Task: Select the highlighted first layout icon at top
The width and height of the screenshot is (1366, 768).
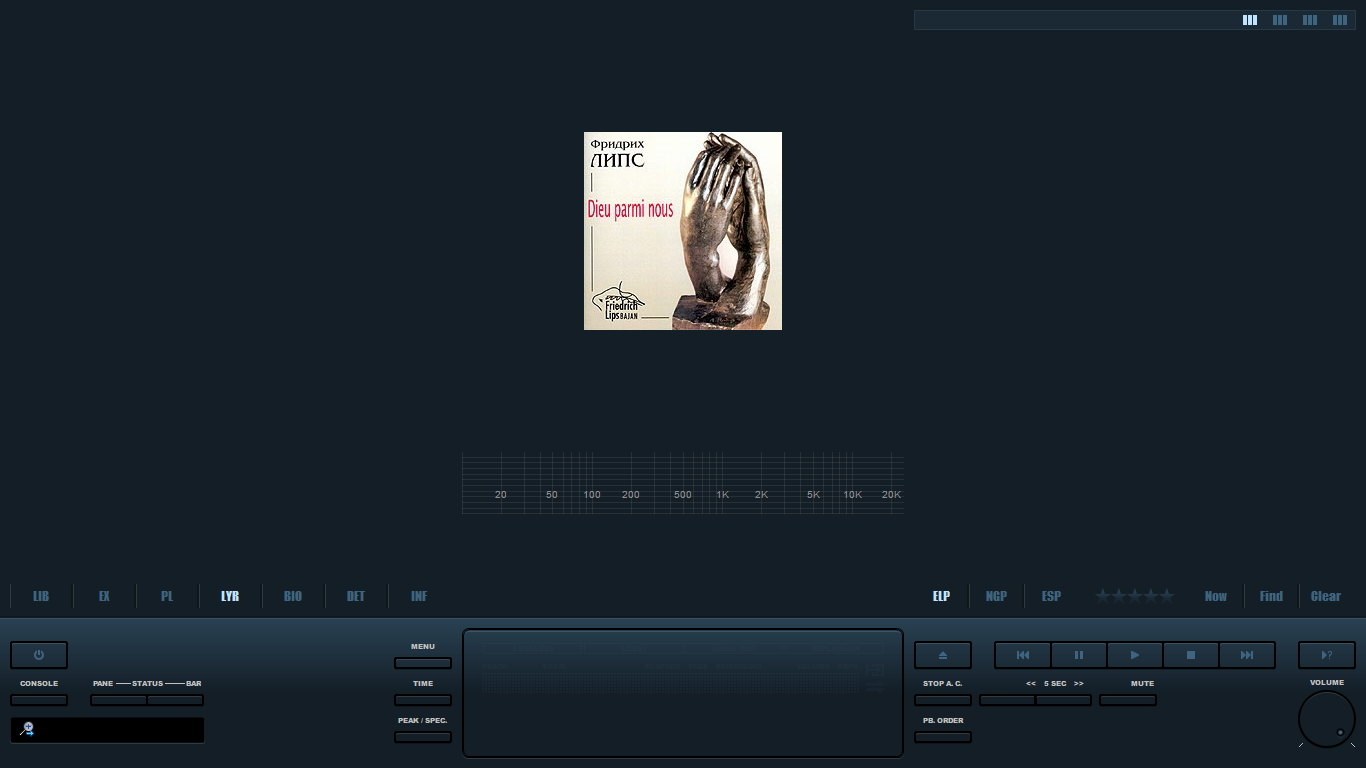Action: pos(1250,20)
